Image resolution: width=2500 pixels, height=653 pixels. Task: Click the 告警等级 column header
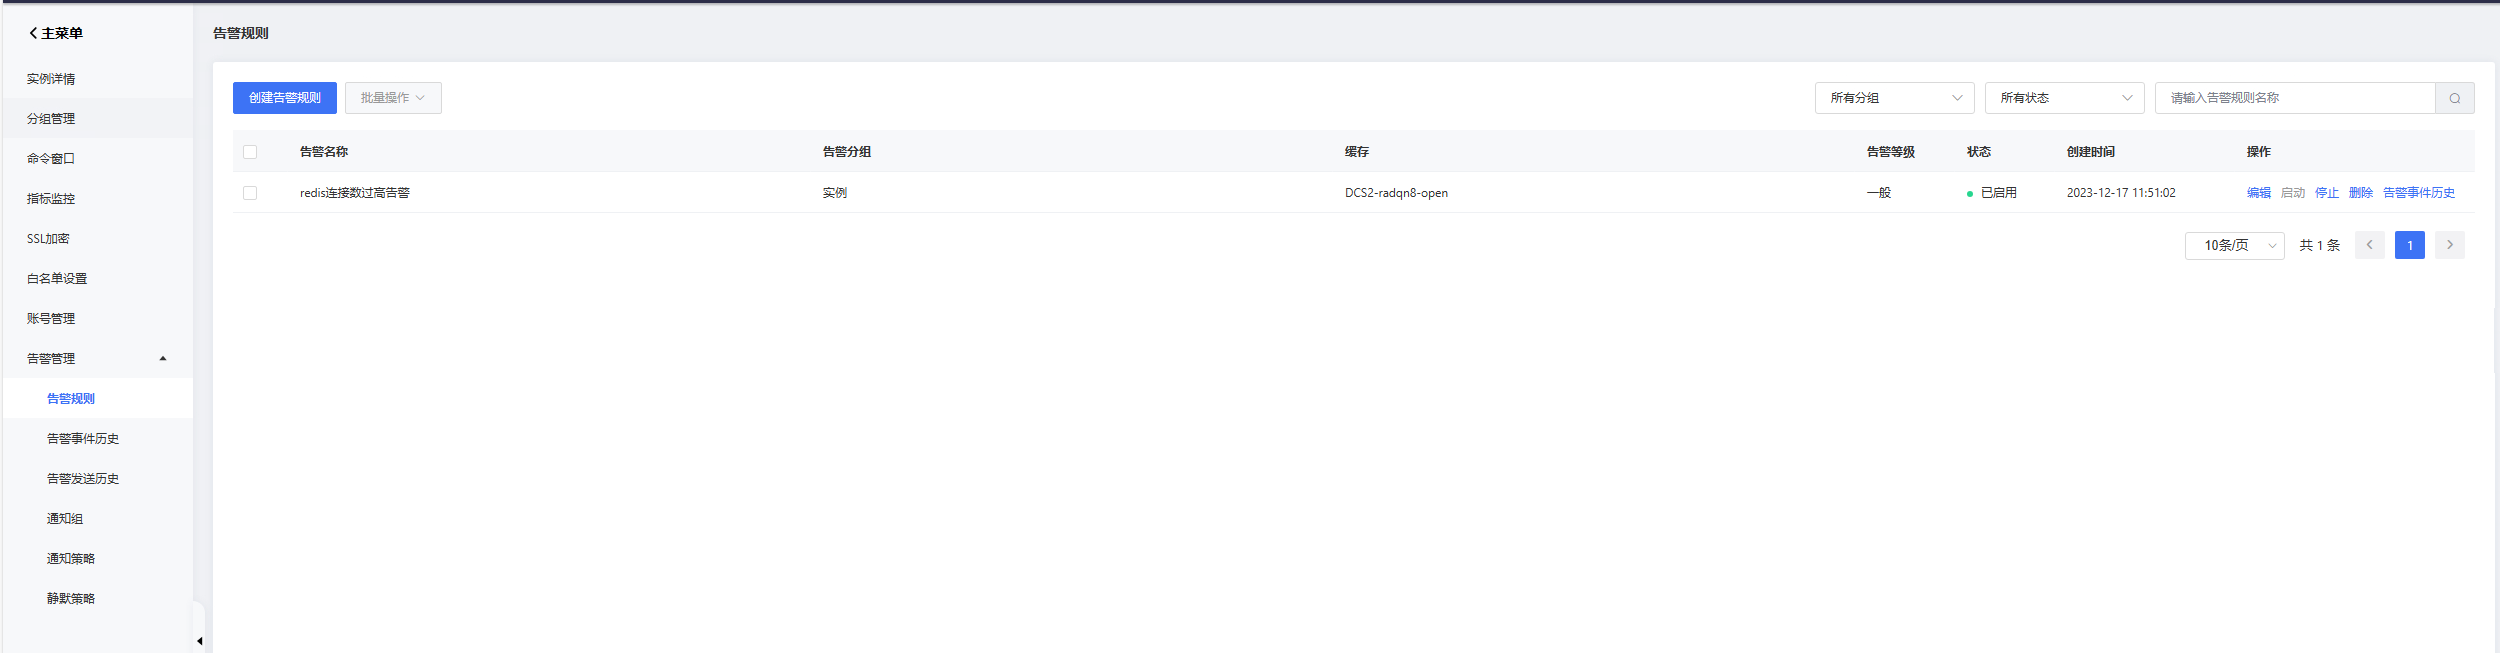tap(1890, 152)
